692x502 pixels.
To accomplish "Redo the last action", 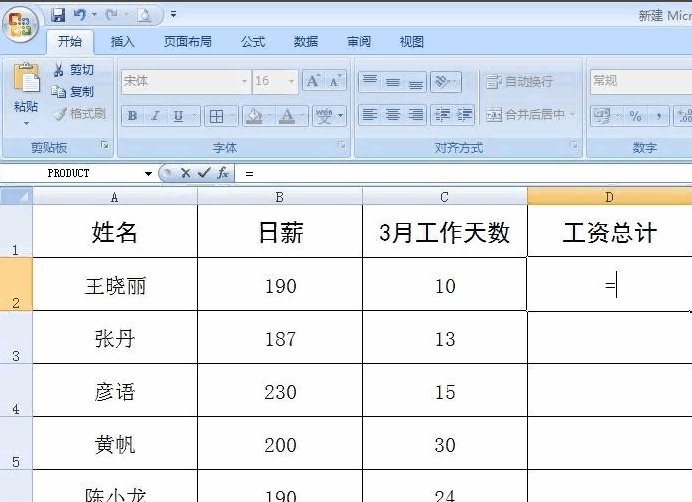I will (x=112, y=15).
